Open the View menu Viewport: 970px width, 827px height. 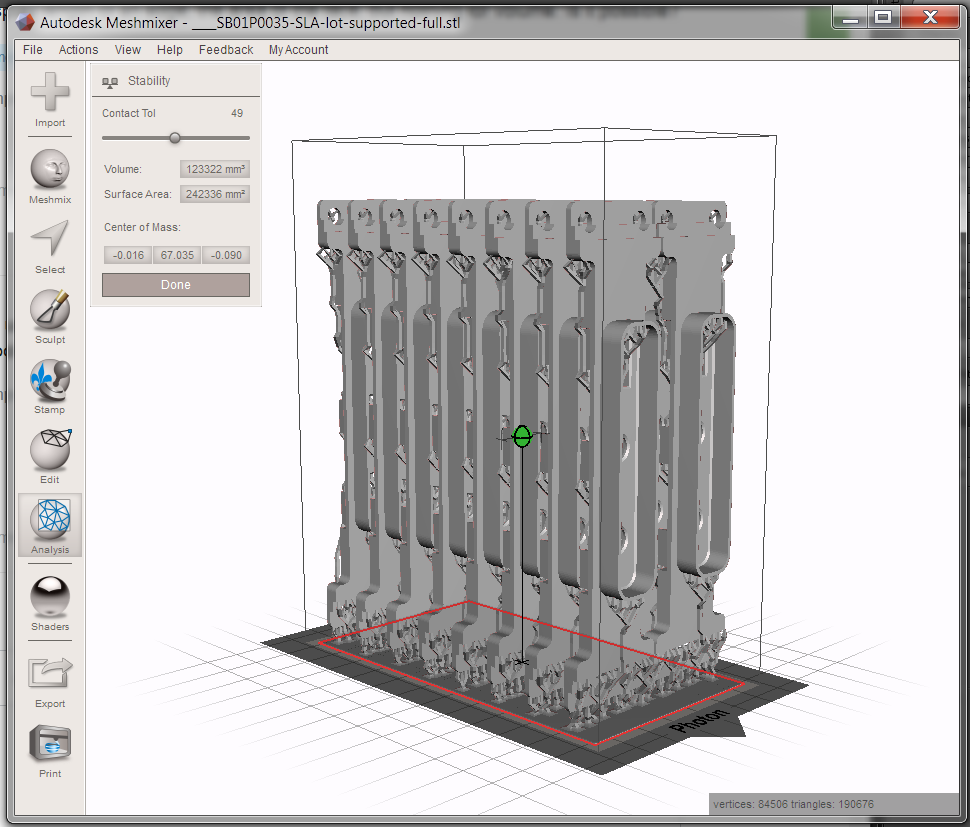tap(127, 49)
